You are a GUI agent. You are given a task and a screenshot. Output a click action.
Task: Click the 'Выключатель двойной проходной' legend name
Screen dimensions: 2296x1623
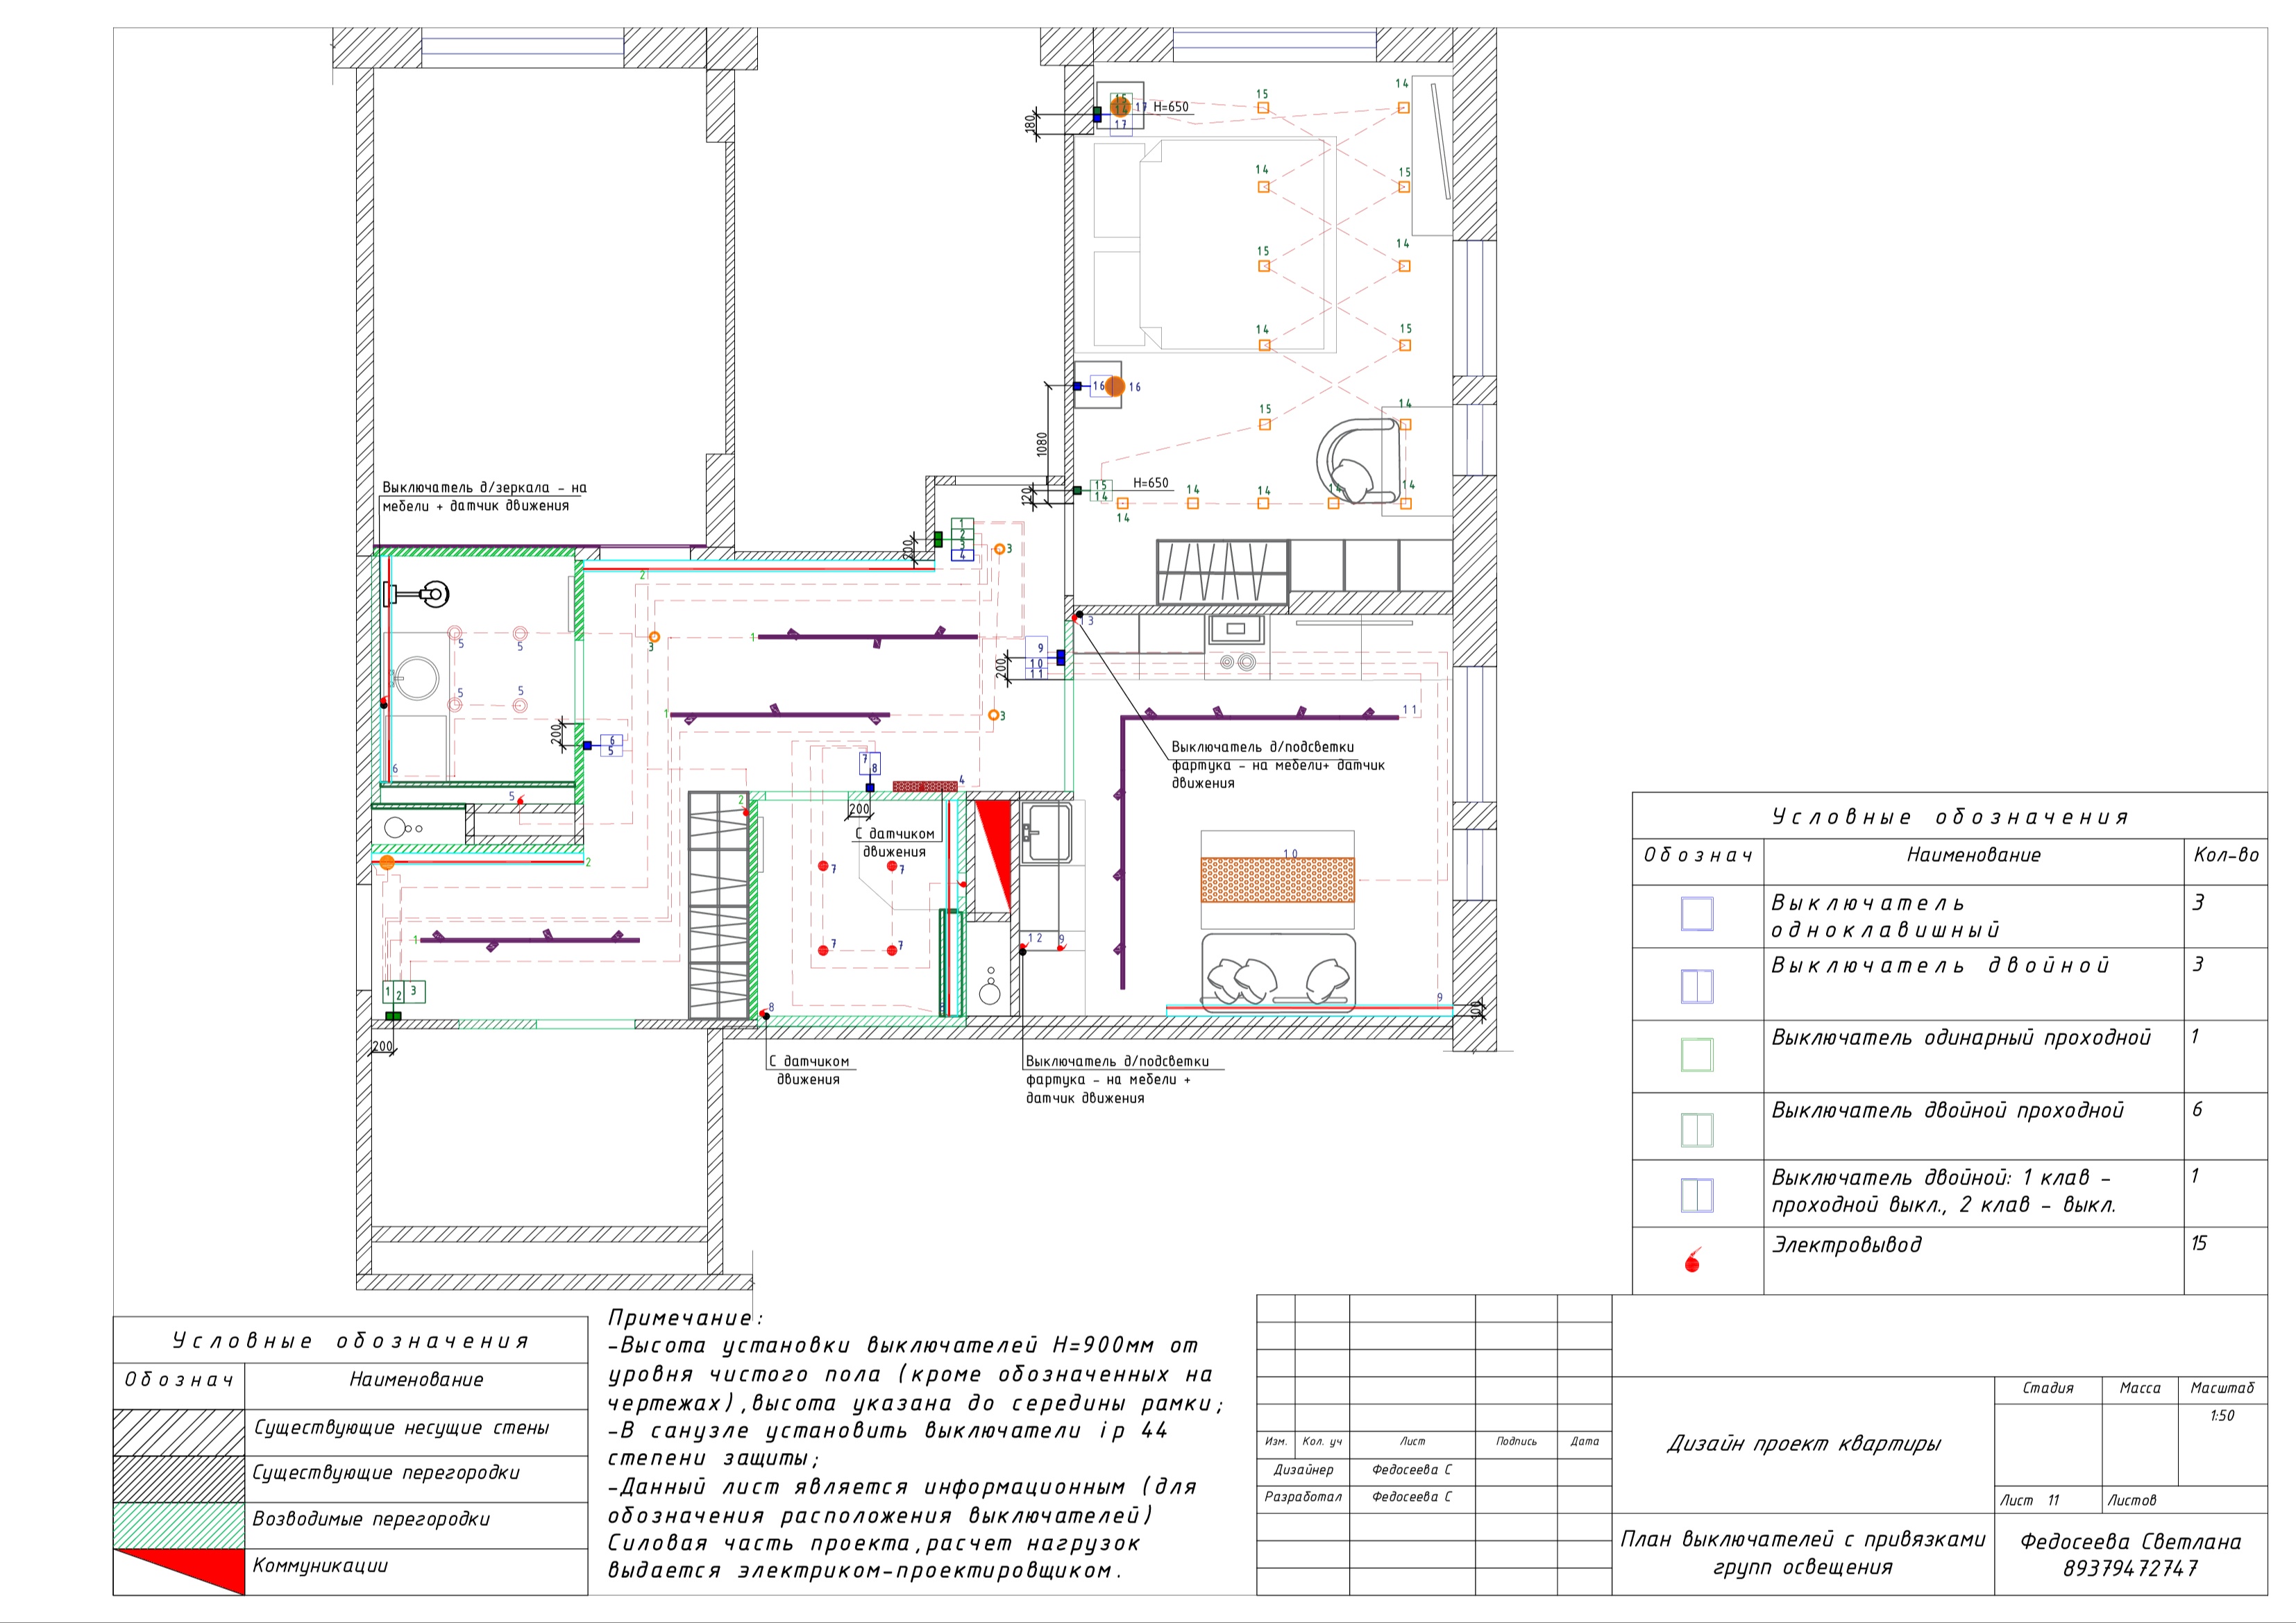coord(1947,1110)
